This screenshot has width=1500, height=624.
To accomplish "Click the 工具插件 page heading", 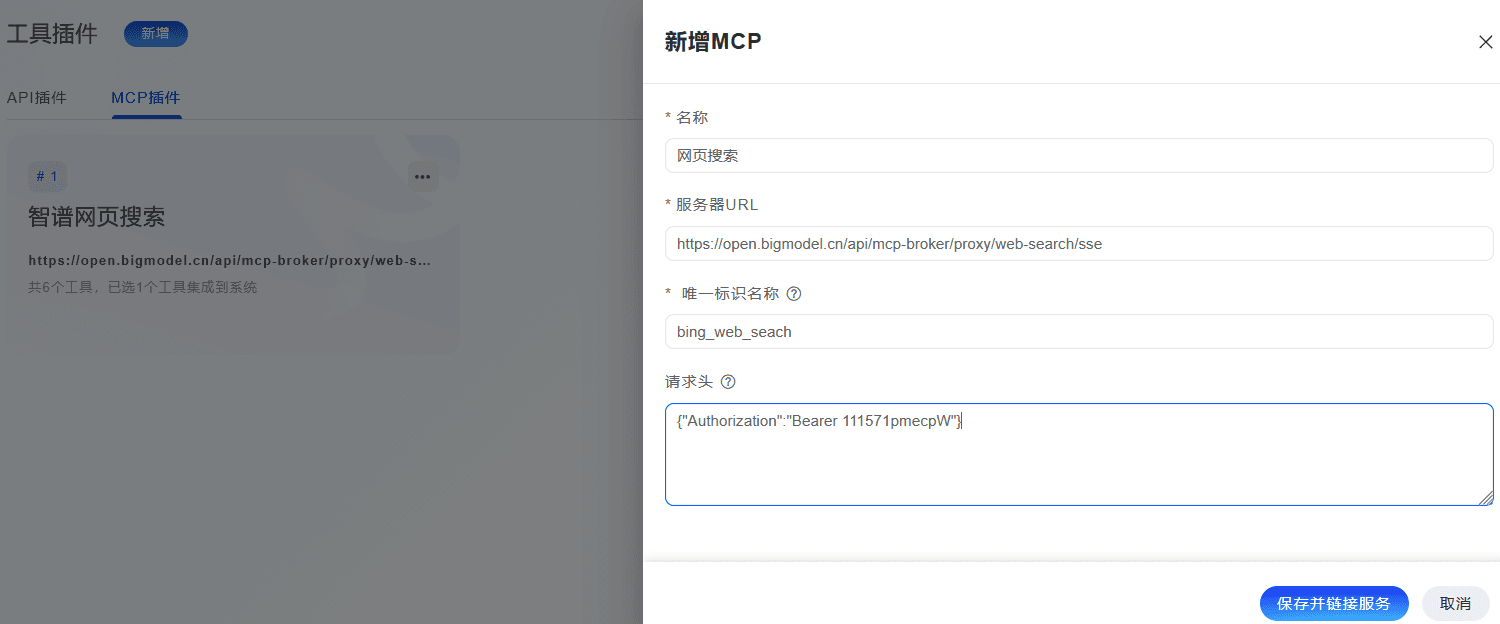I will 52,33.
